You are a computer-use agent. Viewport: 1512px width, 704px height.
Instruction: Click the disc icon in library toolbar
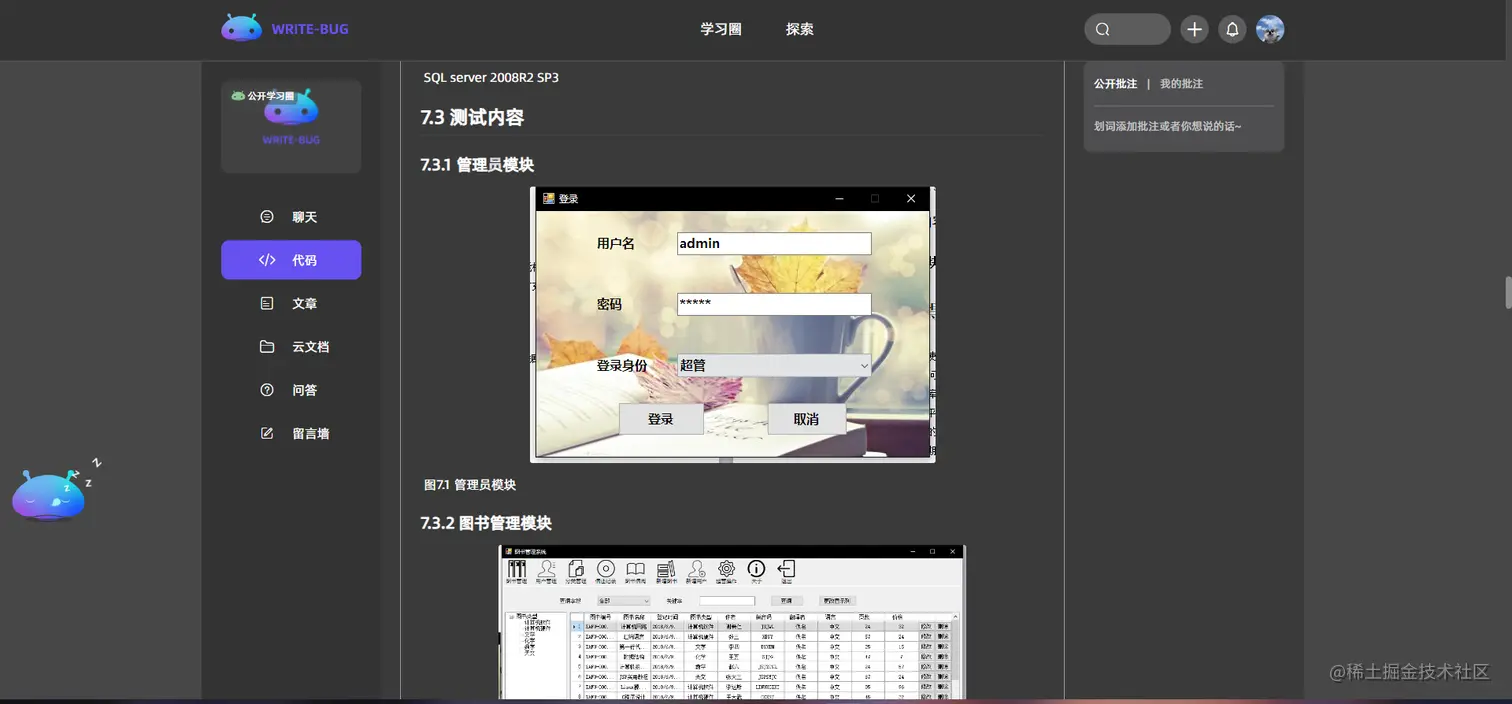605,569
